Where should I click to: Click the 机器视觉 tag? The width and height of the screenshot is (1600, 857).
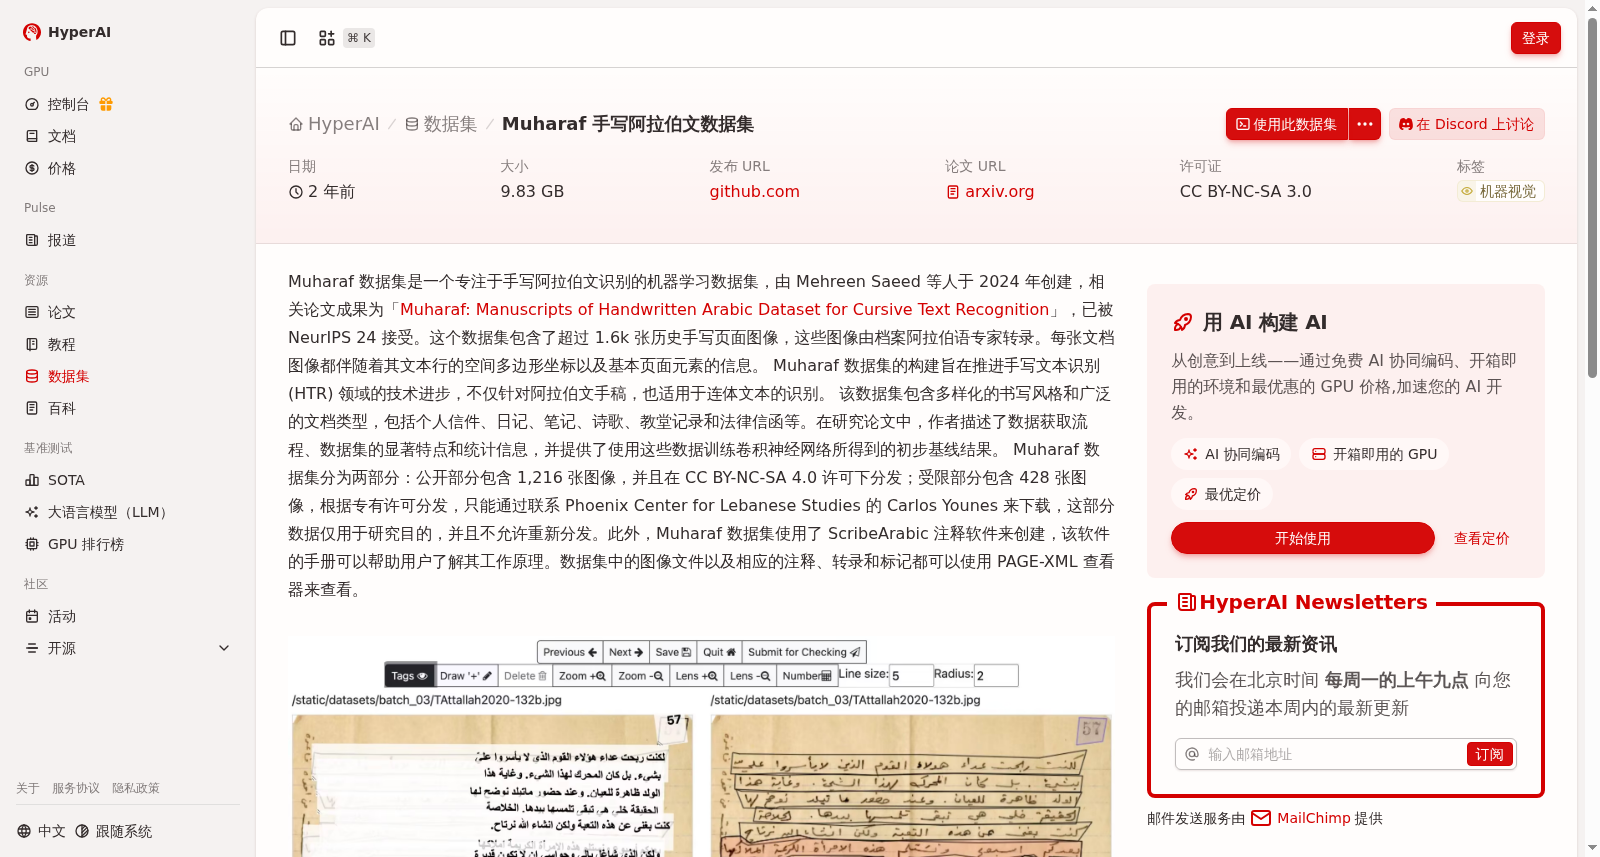point(1500,191)
